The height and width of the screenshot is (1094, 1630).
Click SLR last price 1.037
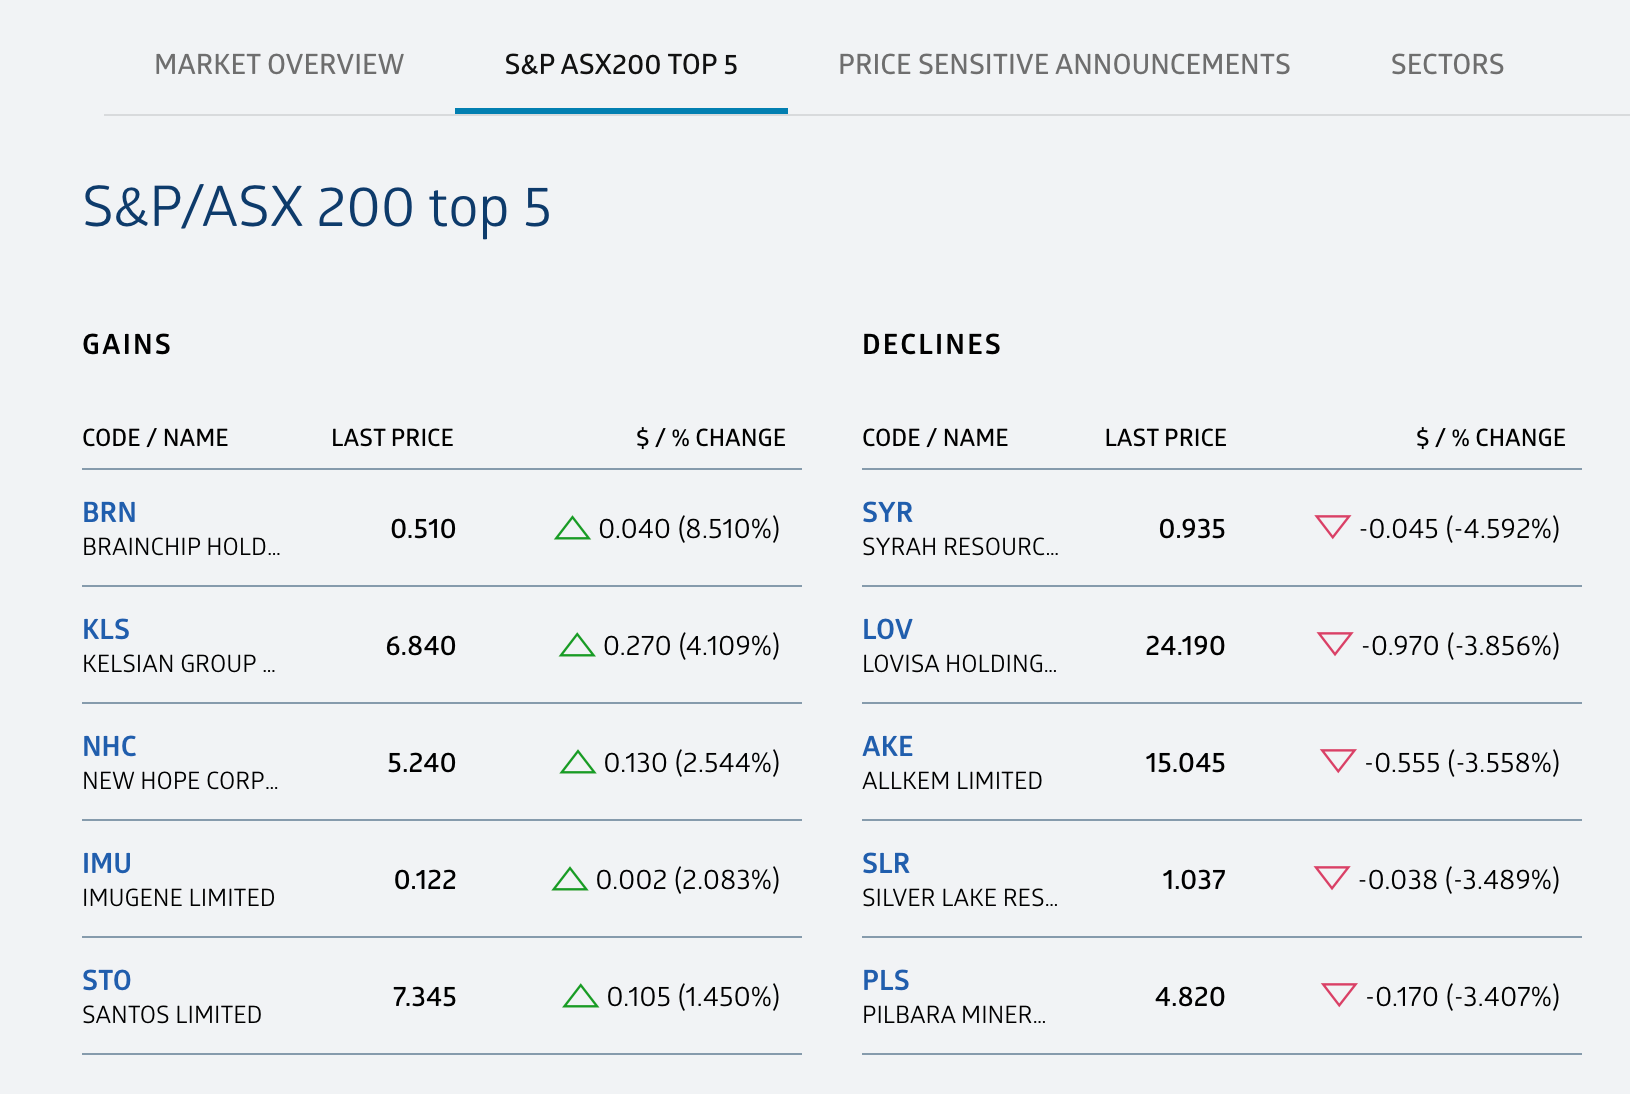coord(1194,880)
